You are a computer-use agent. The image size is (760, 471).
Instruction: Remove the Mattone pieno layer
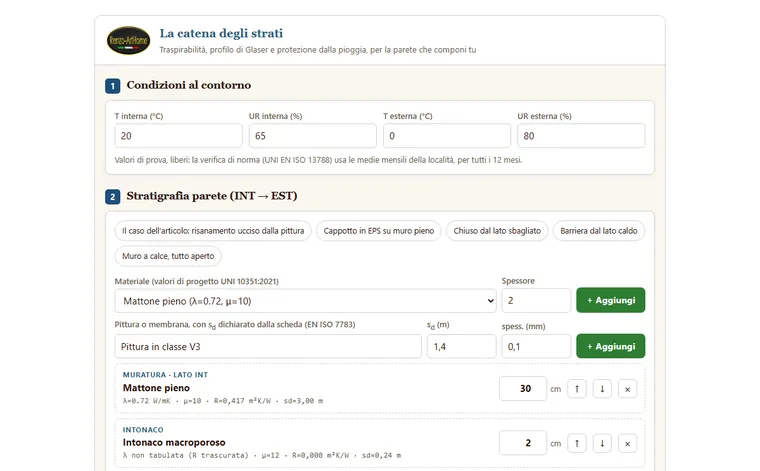click(x=627, y=389)
